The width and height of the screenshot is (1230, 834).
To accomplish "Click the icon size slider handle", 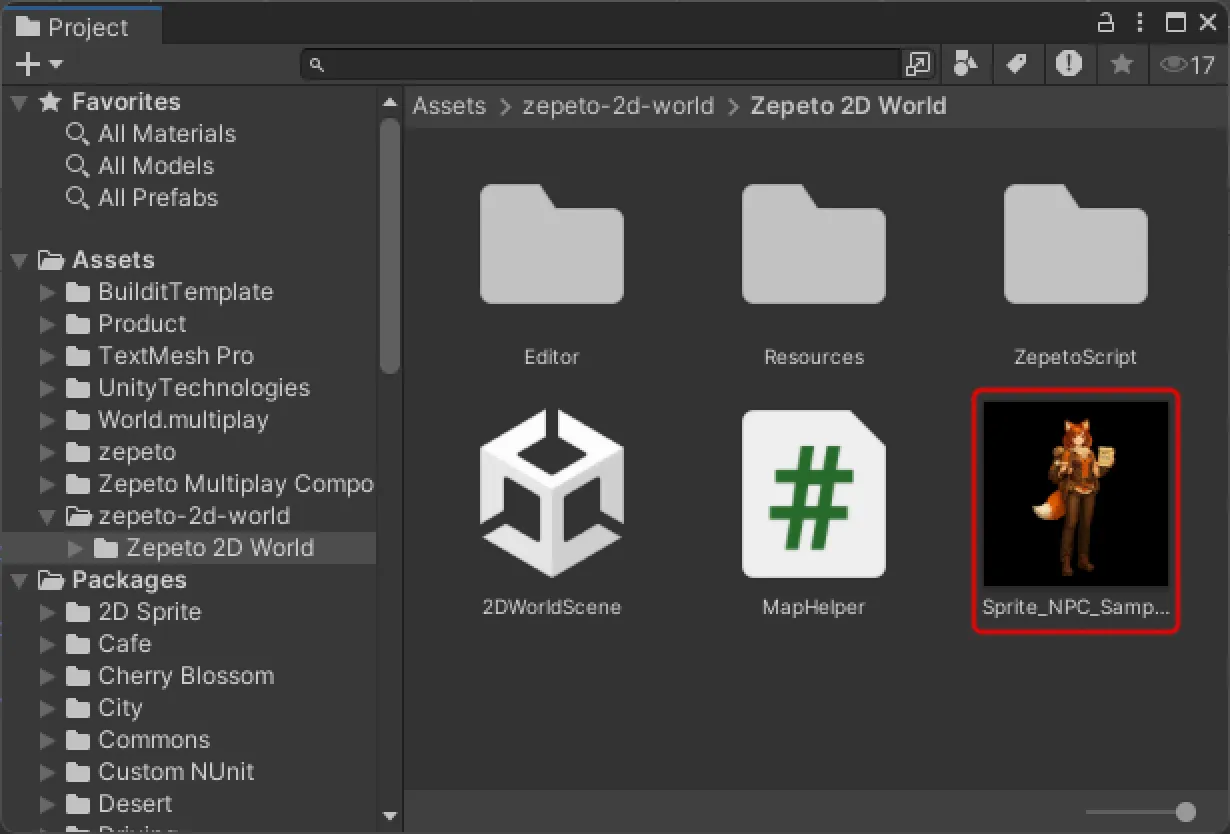I will tap(1186, 812).
